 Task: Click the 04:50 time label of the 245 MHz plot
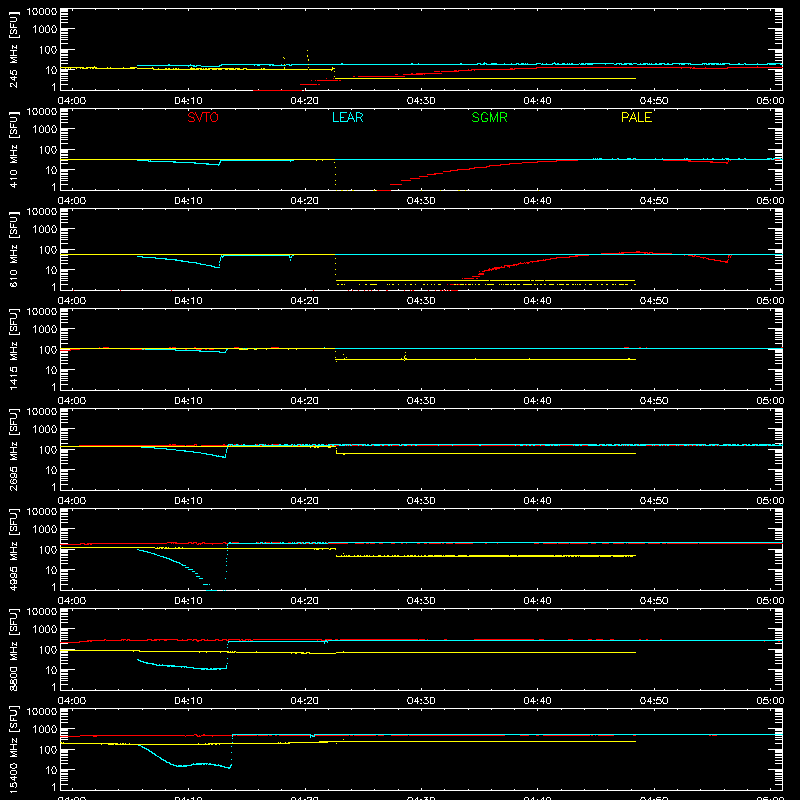pos(654,101)
